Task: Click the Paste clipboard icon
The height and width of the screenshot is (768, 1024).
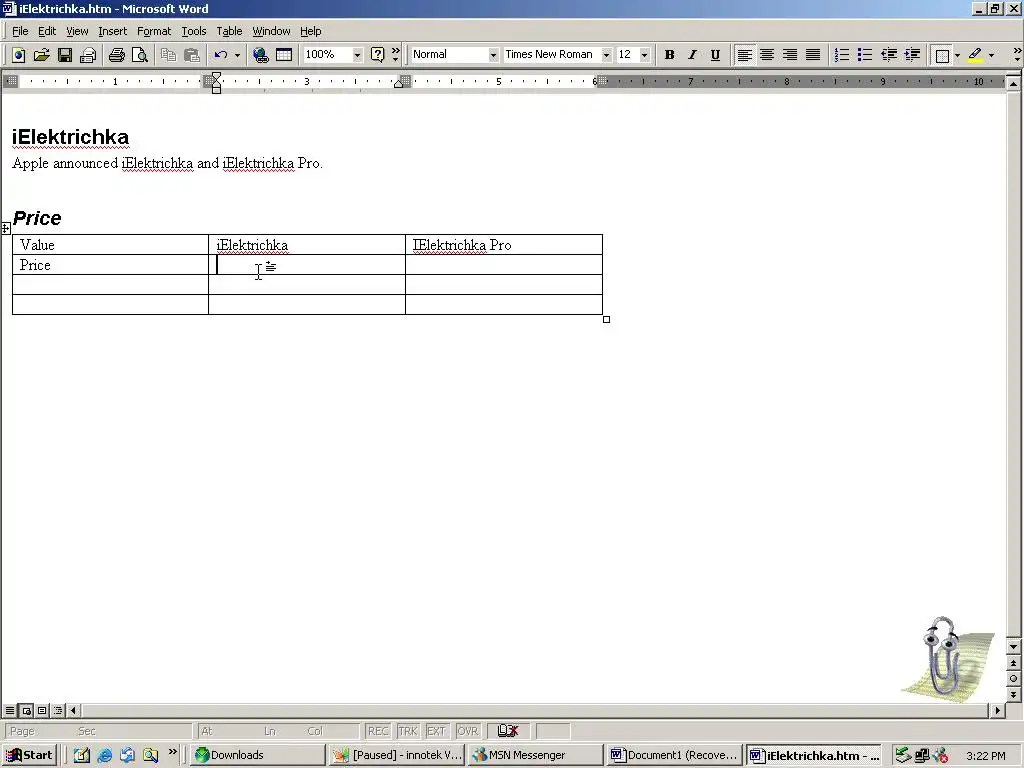Action: [191, 55]
